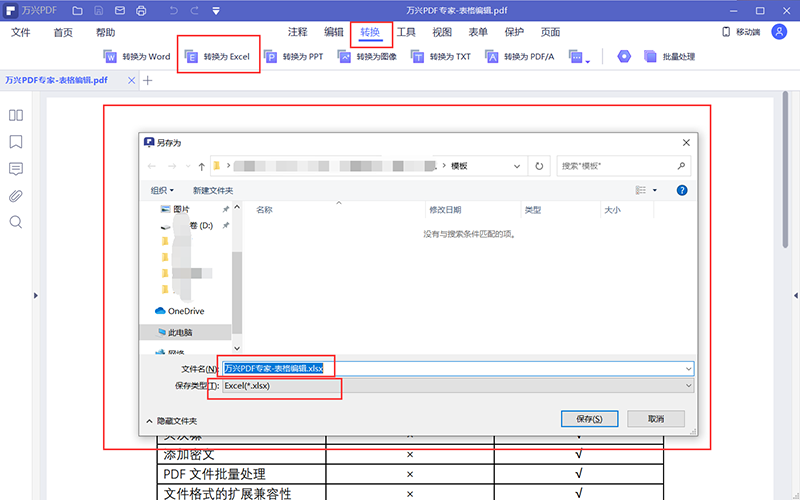The height and width of the screenshot is (500, 800).
Task: Open the quick access customize dropdown arrow
Action: (216, 11)
